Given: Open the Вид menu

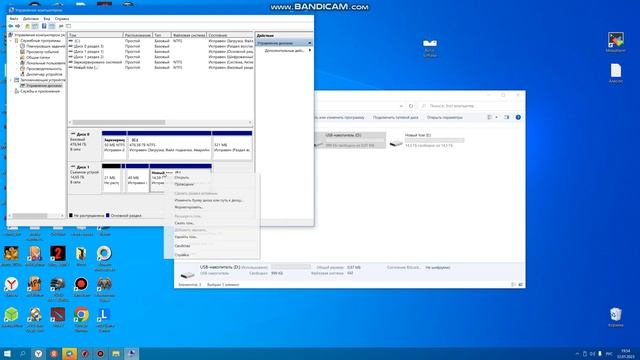Looking at the screenshot, I should pos(47,19).
